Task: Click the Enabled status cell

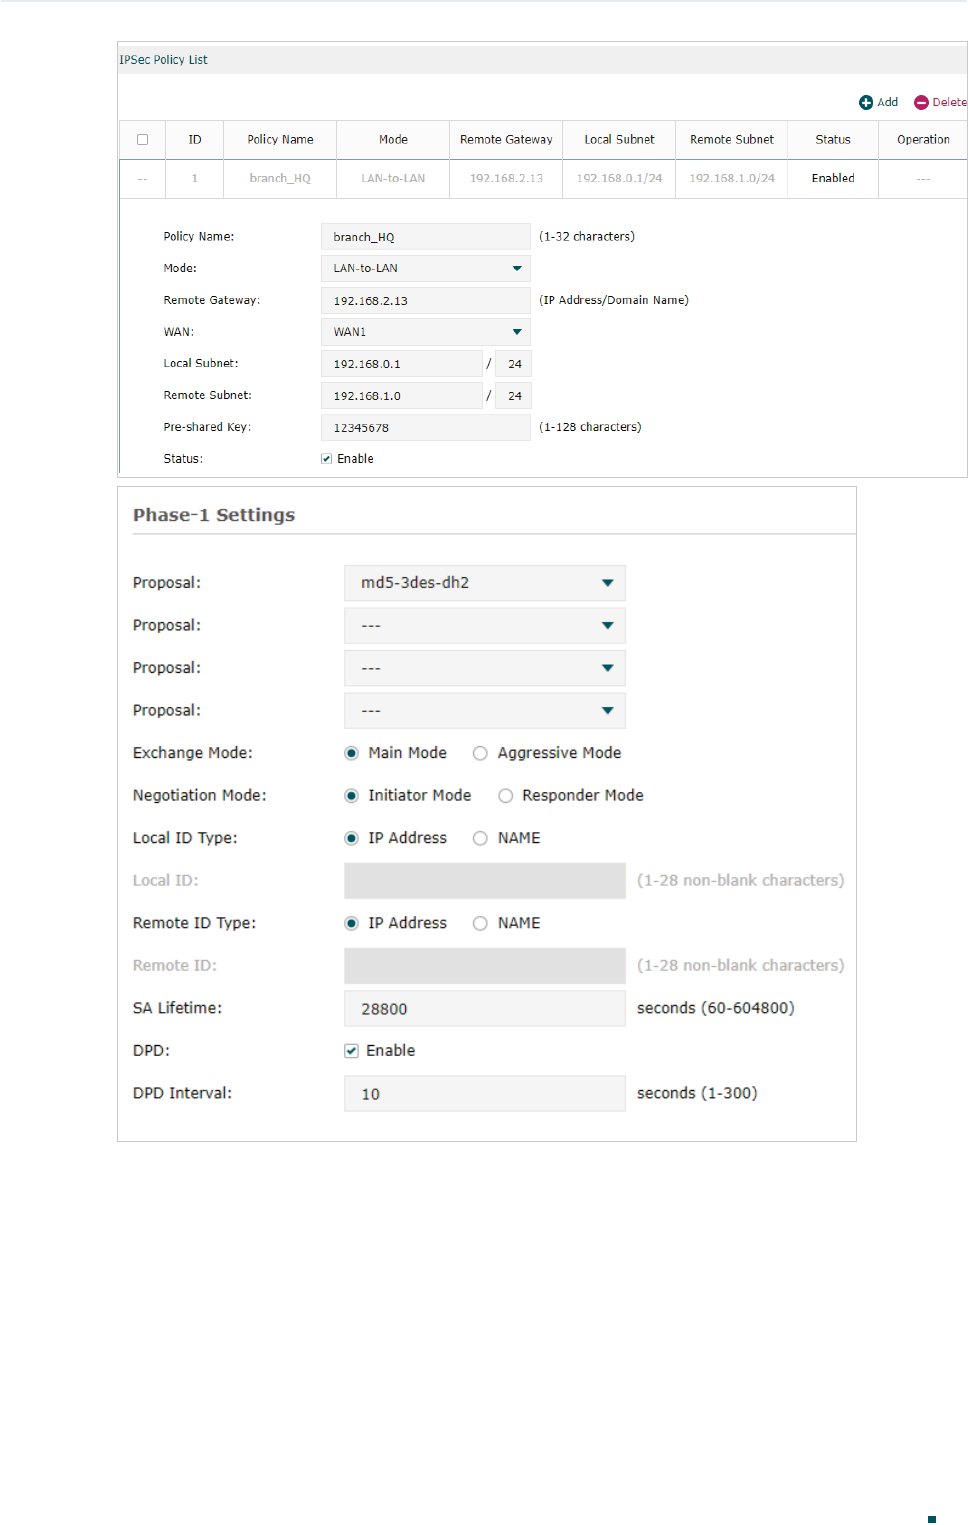Action: pyautogui.click(x=833, y=178)
